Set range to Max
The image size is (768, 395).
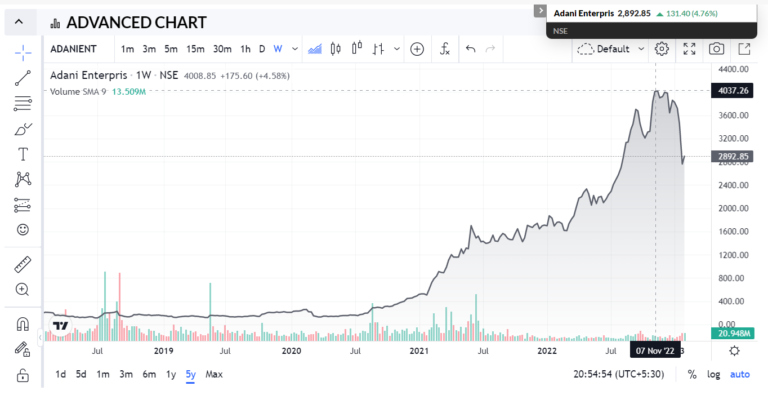pos(214,374)
